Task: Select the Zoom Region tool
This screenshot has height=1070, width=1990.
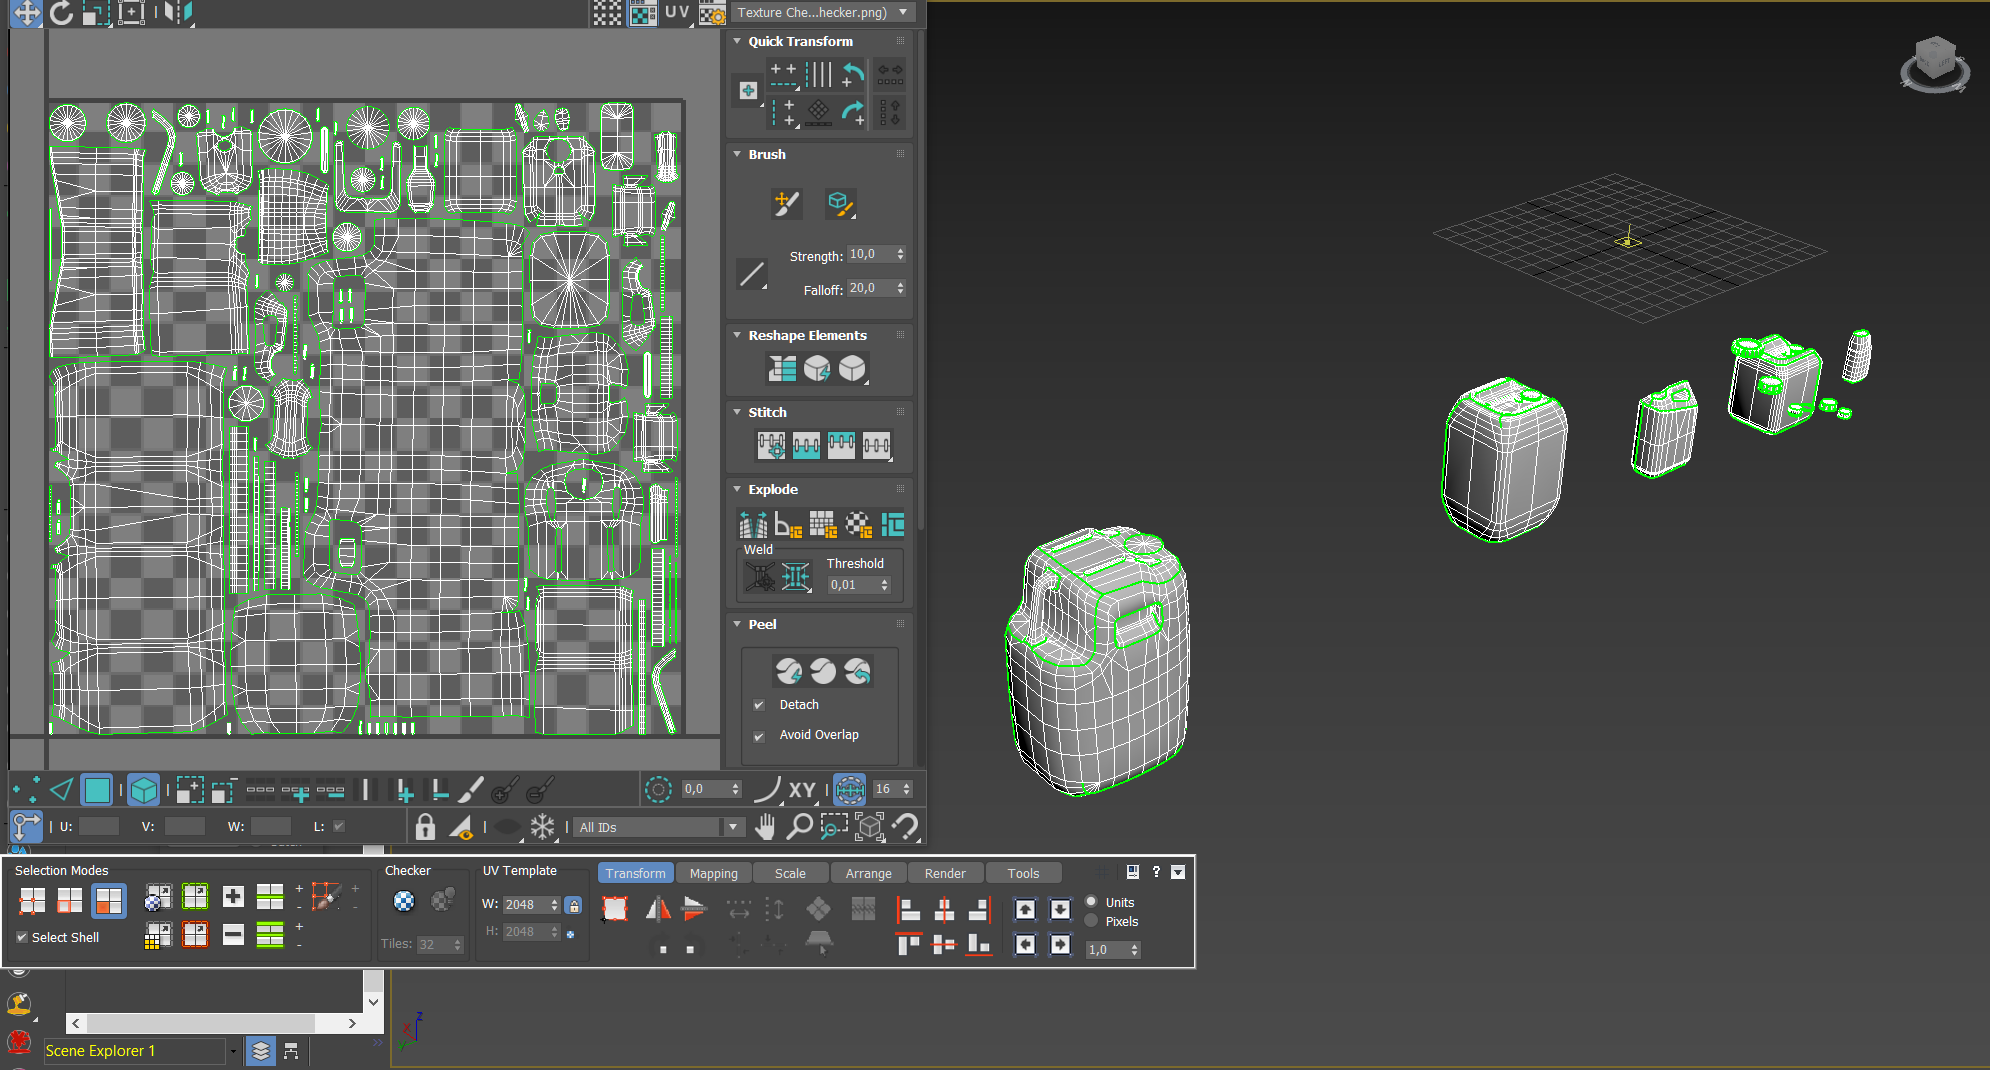Action: pos(833,827)
